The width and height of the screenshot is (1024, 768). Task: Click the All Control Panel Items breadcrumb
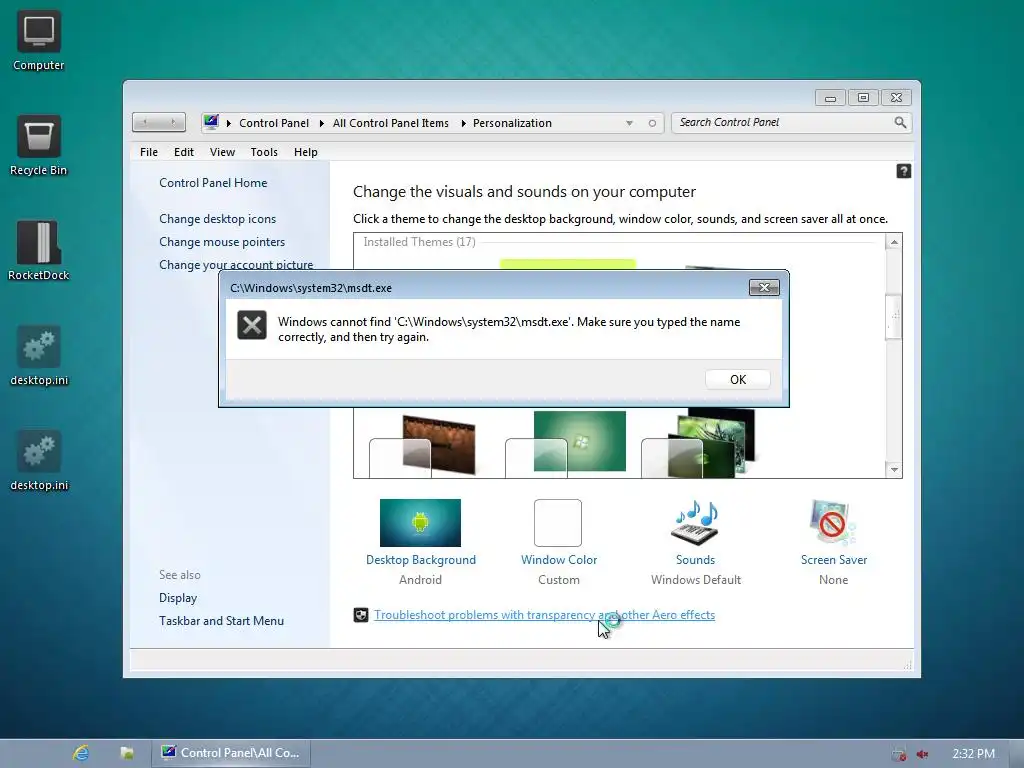click(391, 123)
